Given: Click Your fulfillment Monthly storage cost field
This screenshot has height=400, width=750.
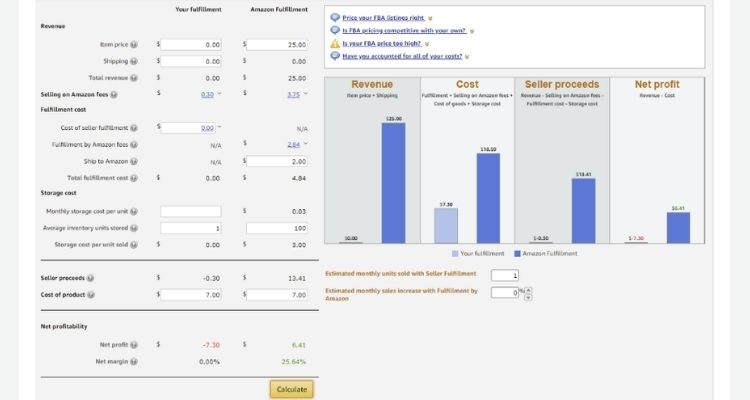Looking at the screenshot, I should click(x=191, y=211).
